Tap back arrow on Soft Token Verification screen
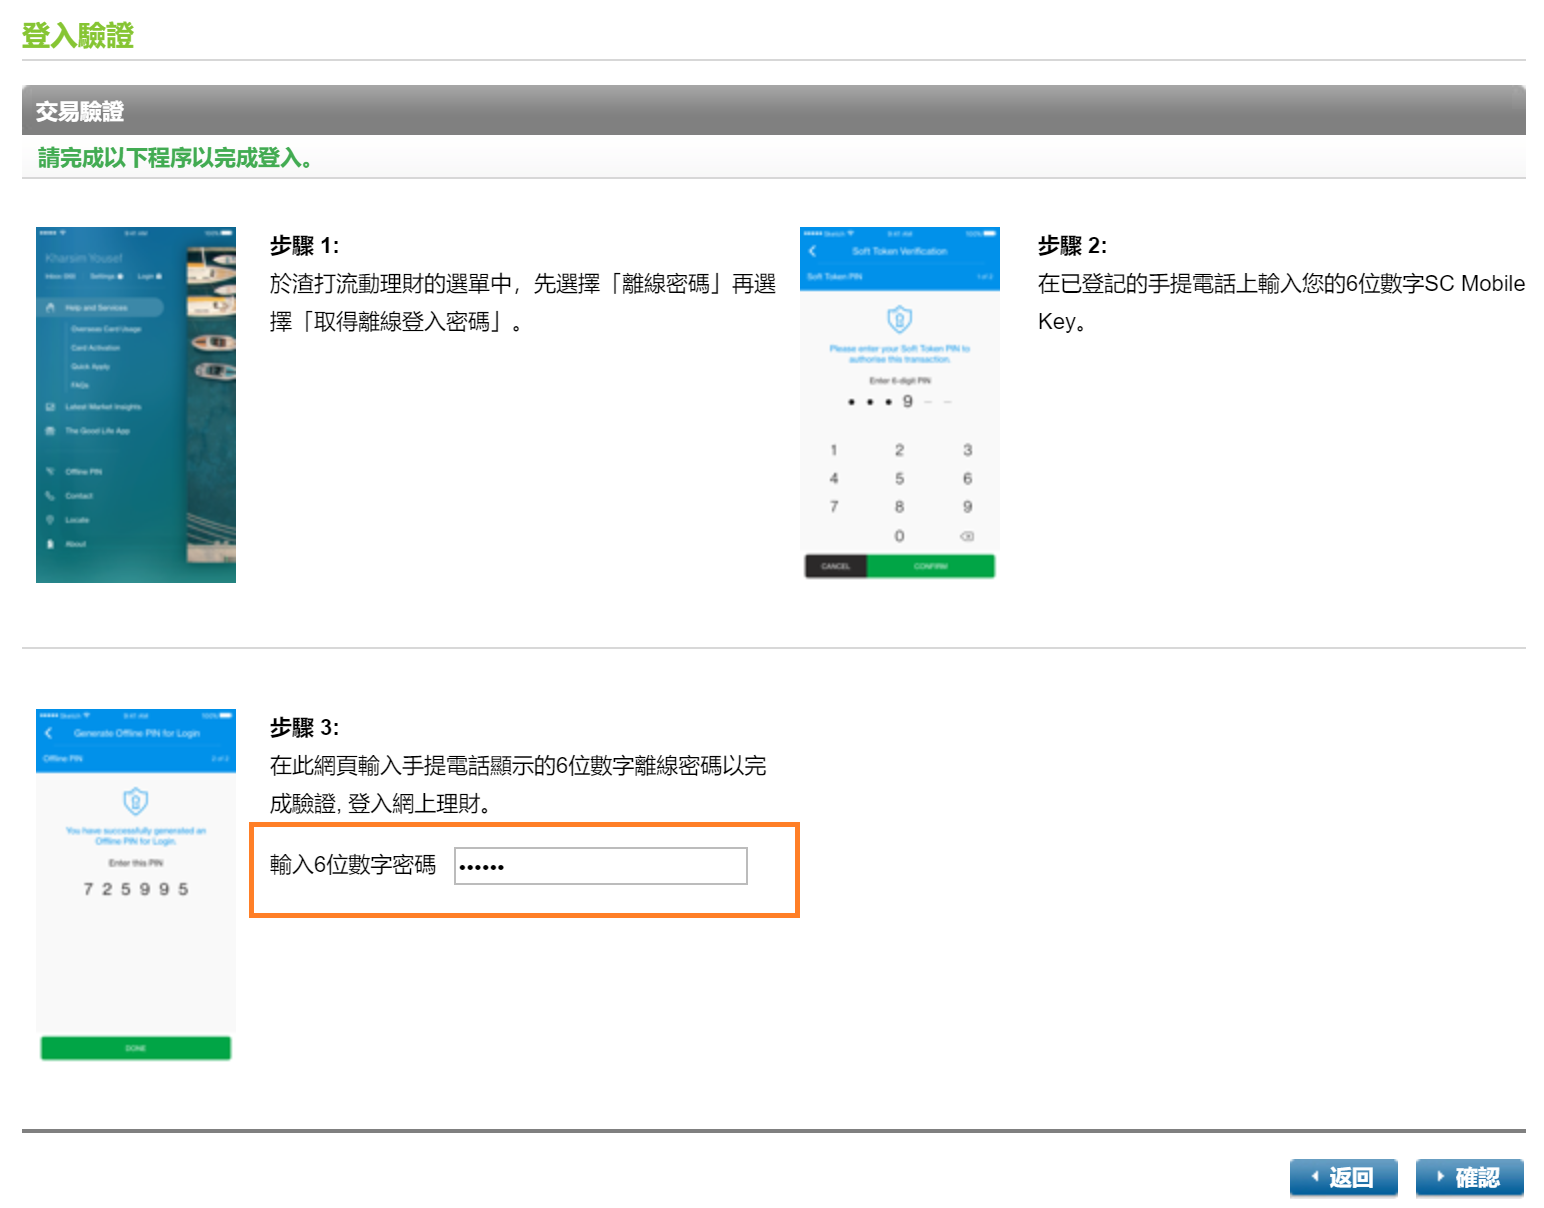Screen dimensions: 1544x1208 [x=814, y=252]
